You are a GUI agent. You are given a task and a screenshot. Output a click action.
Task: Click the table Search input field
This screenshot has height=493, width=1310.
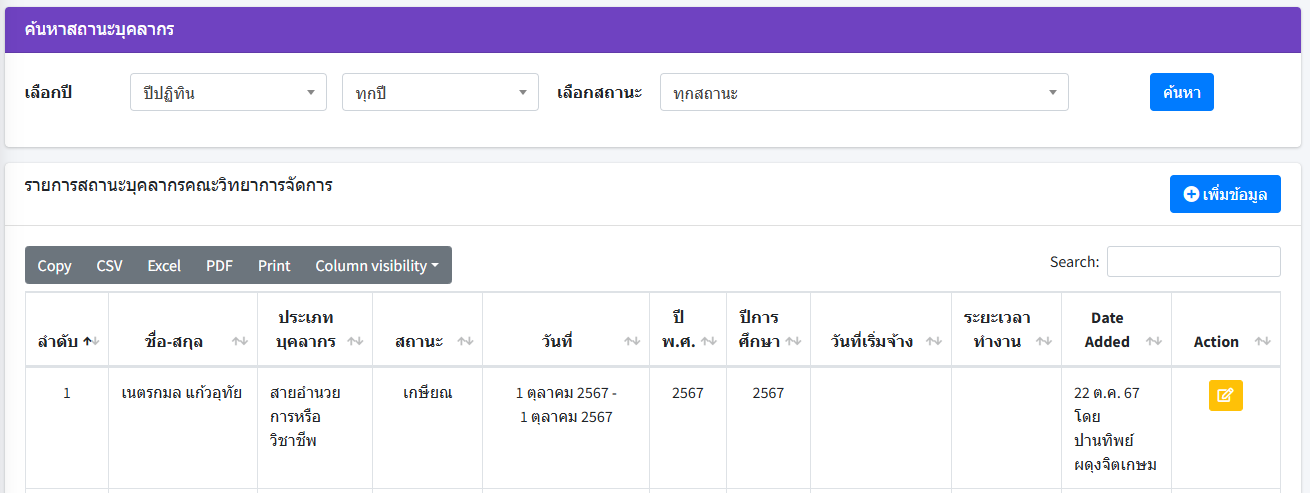(1193, 261)
